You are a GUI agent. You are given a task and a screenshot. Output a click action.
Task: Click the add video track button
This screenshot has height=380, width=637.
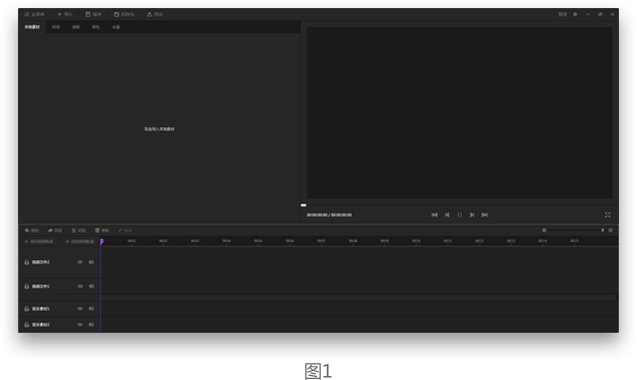(x=39, y=241)
